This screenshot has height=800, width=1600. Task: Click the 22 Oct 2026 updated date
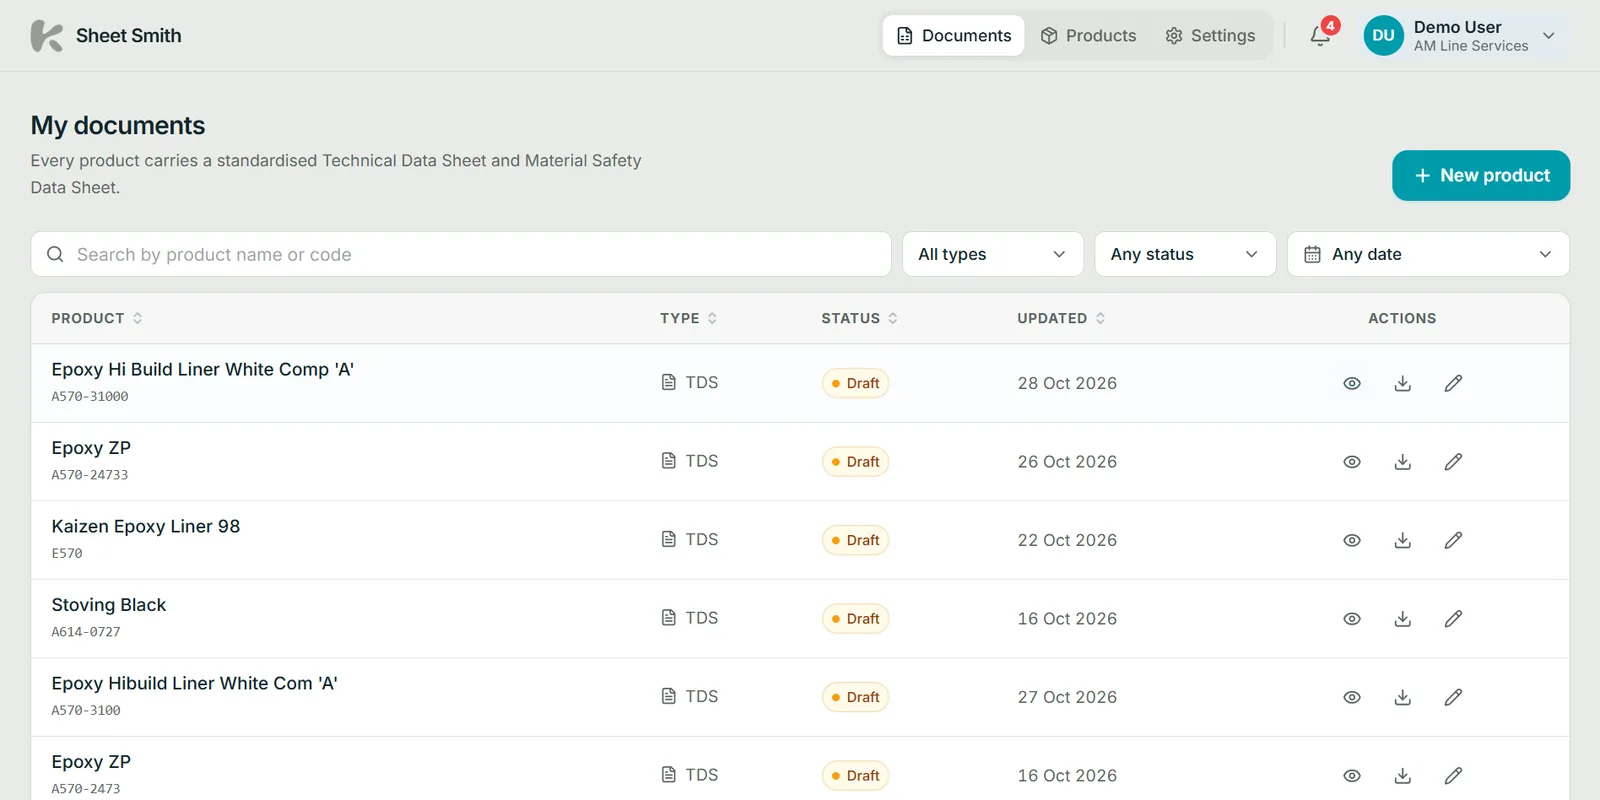tap(1067, 540)
